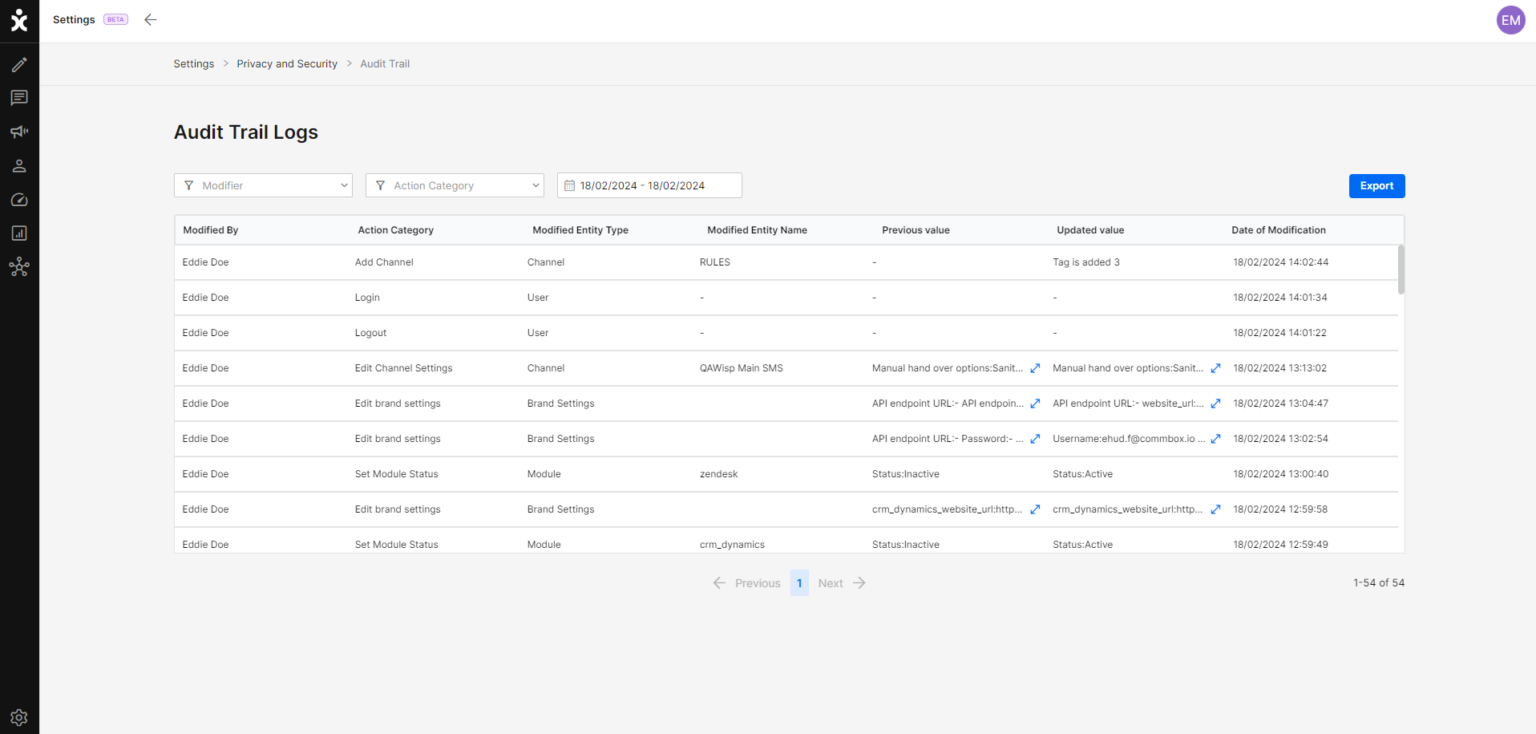Click the Export button

pos(1376,186)
